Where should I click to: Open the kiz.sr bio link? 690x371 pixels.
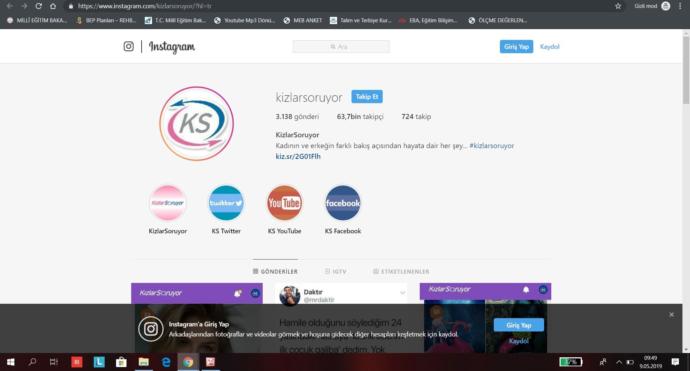click(298, 156)
